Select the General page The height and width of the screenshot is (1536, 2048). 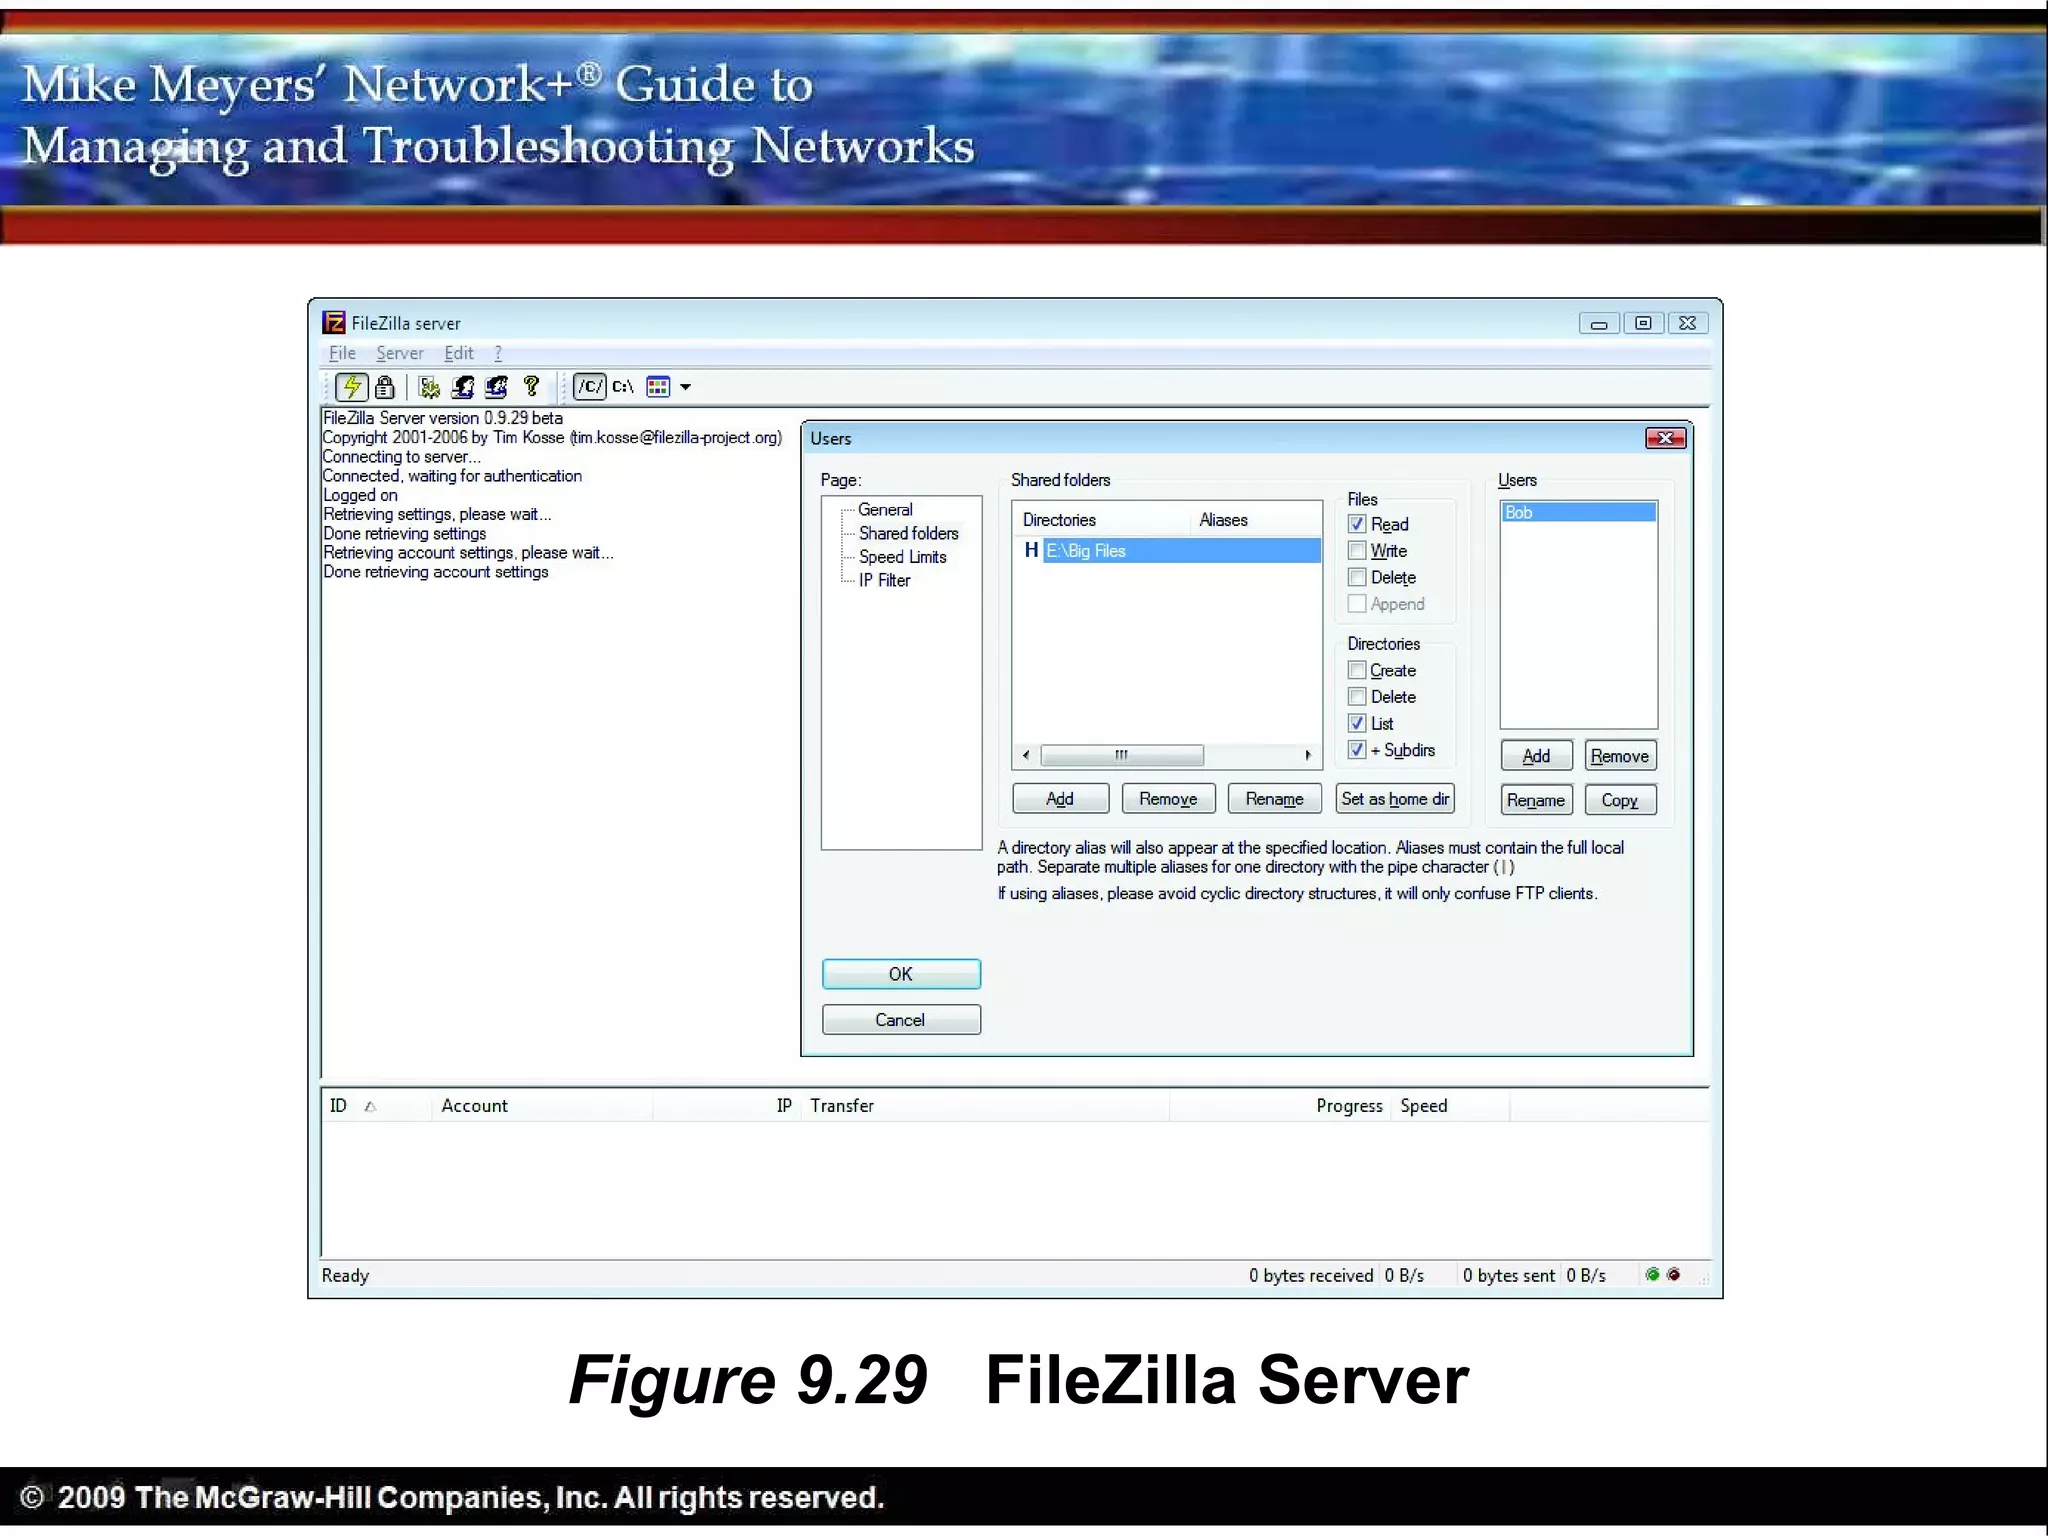pyautogui.click(x=885, y=510)
